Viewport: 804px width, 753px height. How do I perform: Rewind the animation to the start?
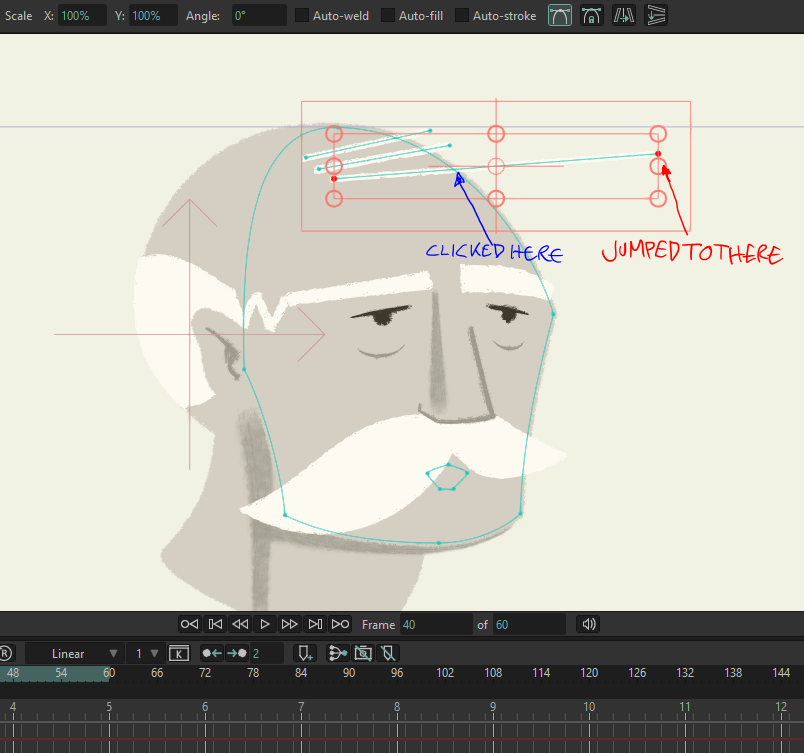pyautogui.click(x=189, y=624)
